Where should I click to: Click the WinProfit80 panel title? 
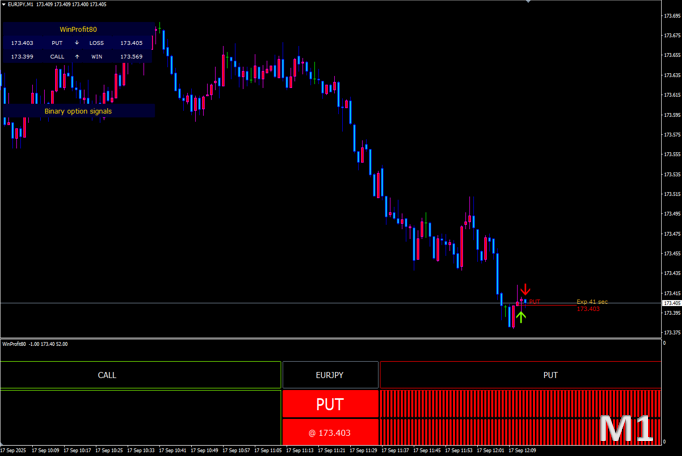(x=78, y=29)
